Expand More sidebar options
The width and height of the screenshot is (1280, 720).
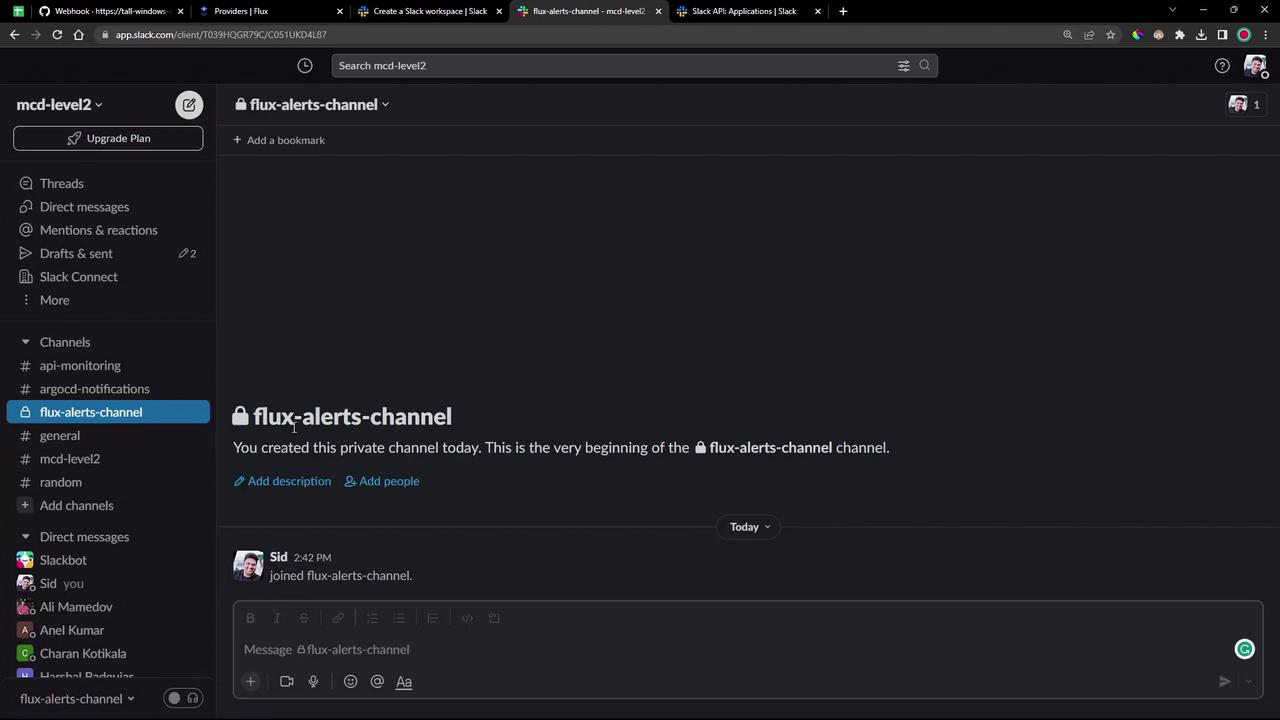tap(54, 300)
